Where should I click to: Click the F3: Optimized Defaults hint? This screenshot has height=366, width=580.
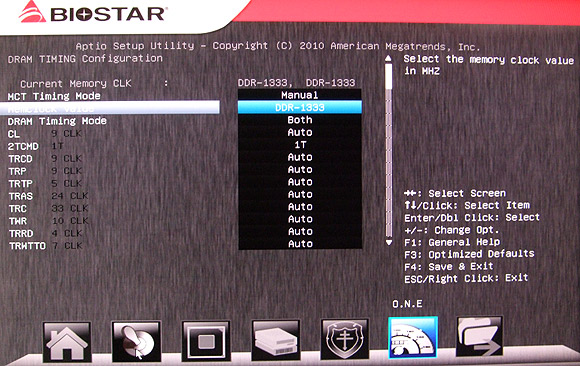coord(469,254)
